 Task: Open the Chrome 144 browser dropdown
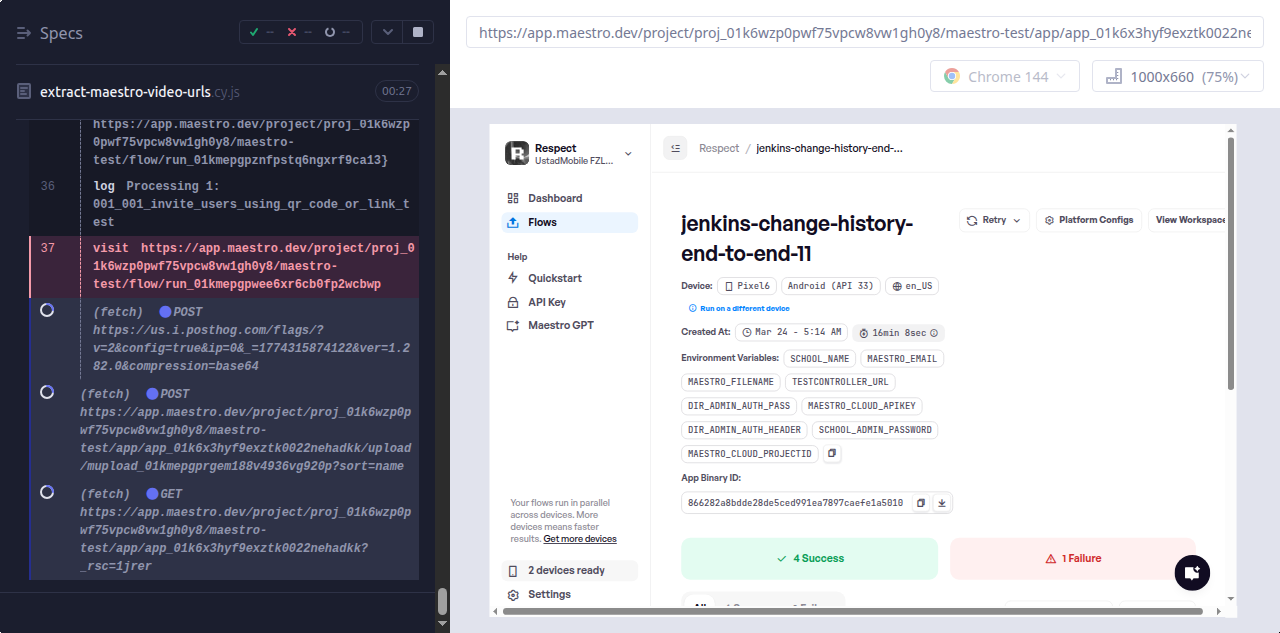(1005, 77)
